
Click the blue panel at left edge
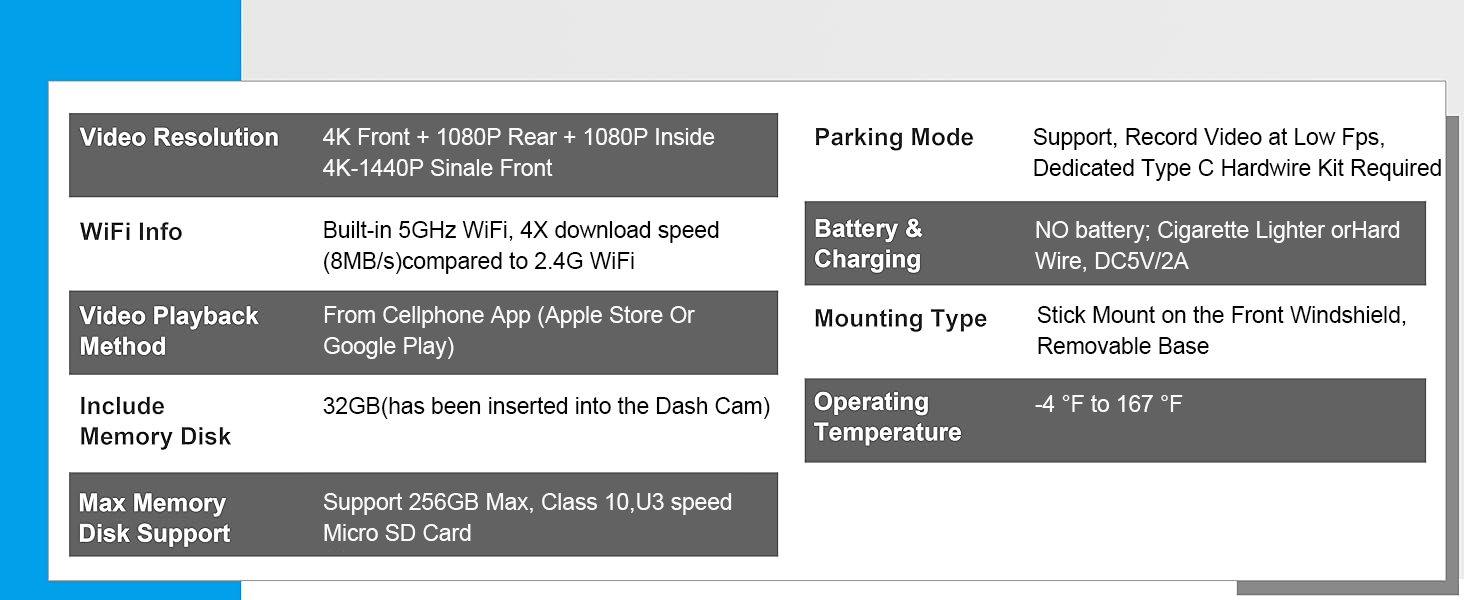[22, 300]
